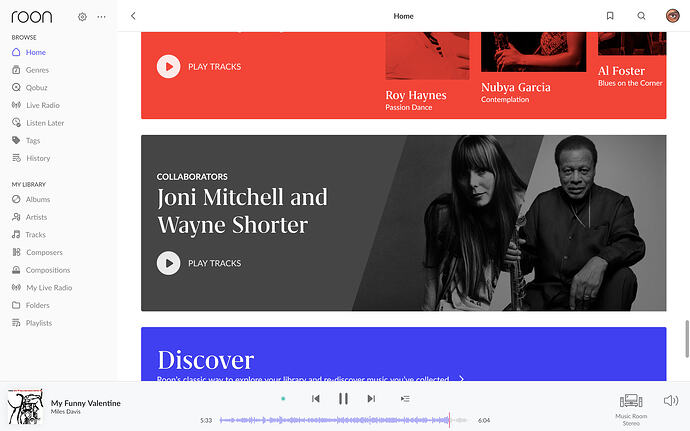Open search with the magnifier icon
The image size is (690, 431).
(x=641, y=16)
